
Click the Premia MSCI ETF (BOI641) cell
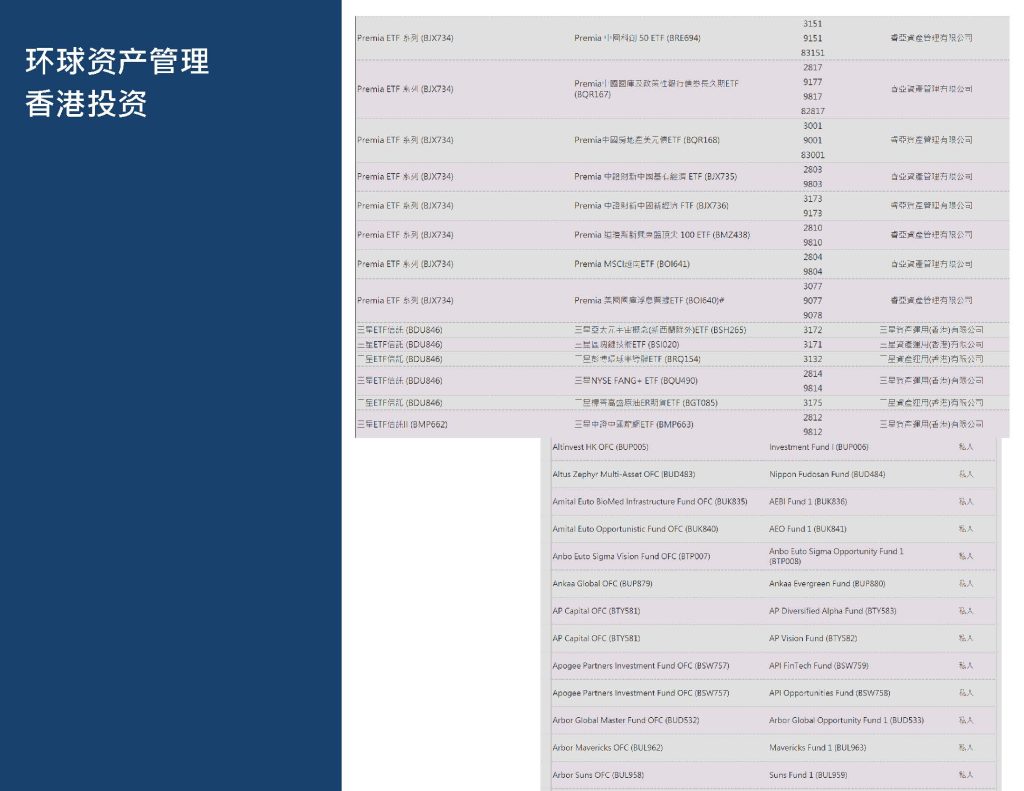[x=632, y=264]
